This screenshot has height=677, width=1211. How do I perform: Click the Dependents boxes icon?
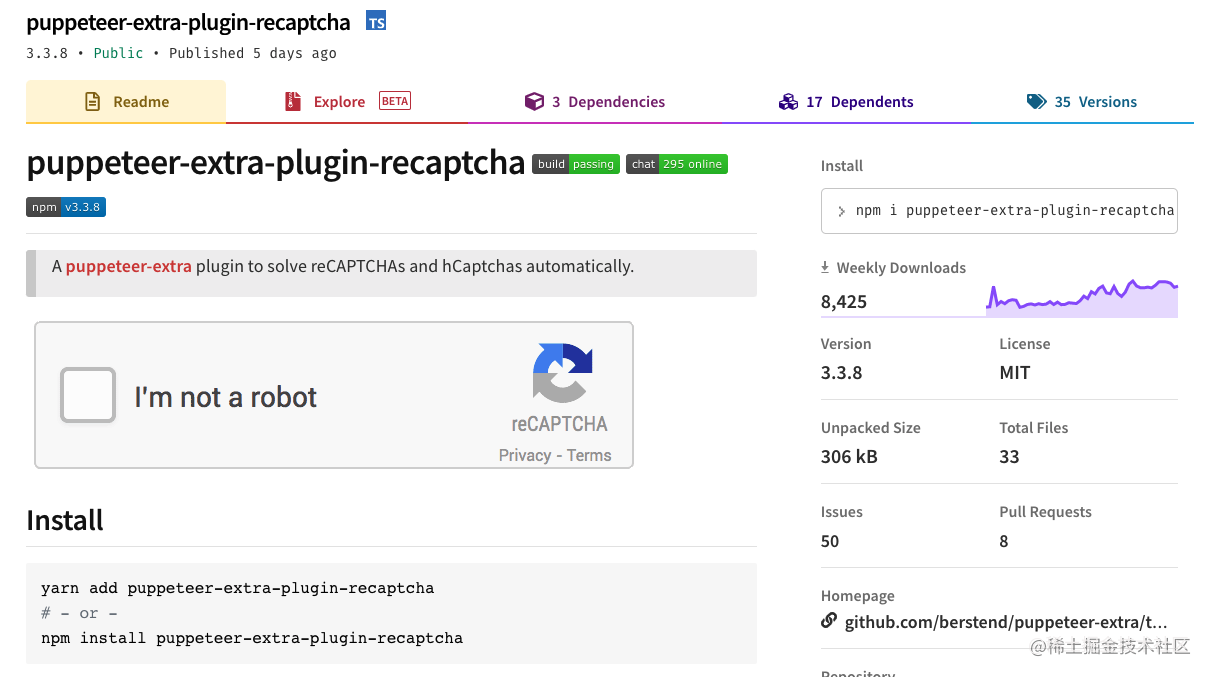(x=788, y=101)
